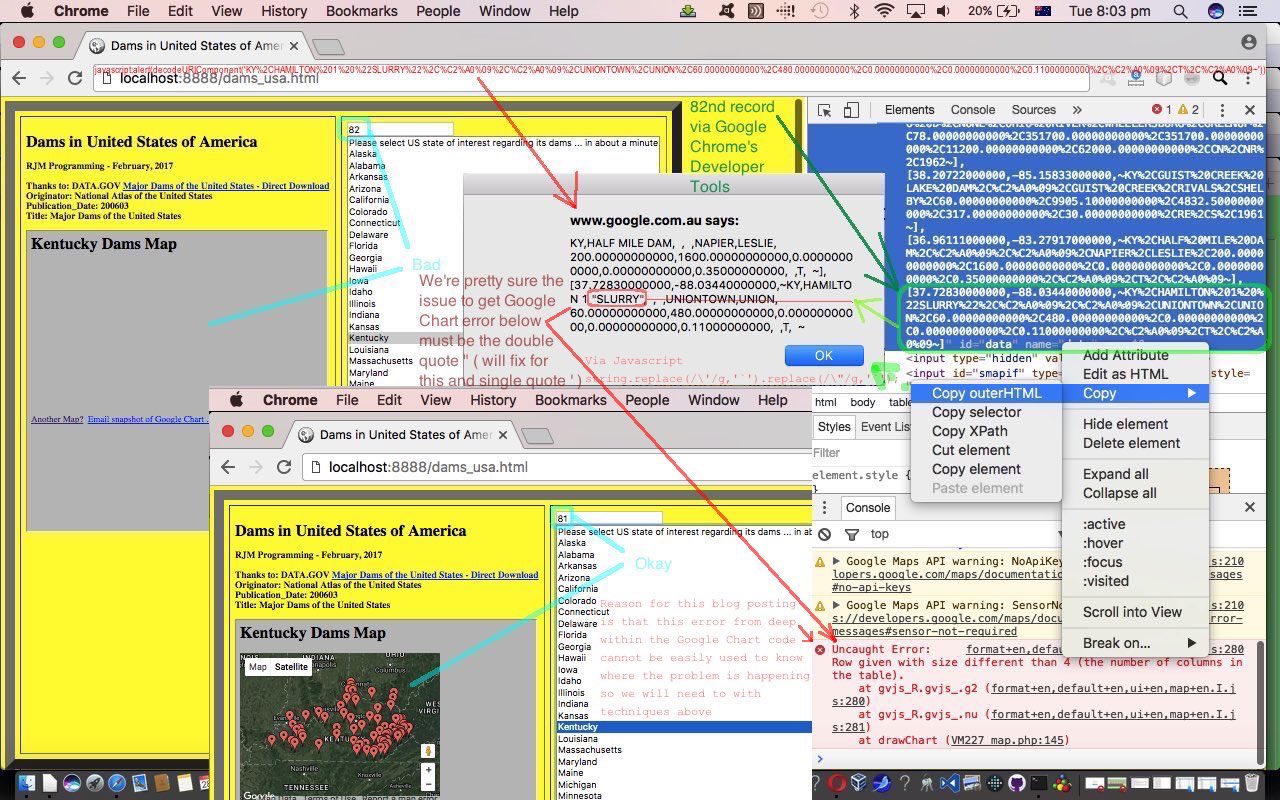Open the 'Major Dams of the United States' link, top window
The width and height of the screenshot is (1280, 800).
pos(226,186)
